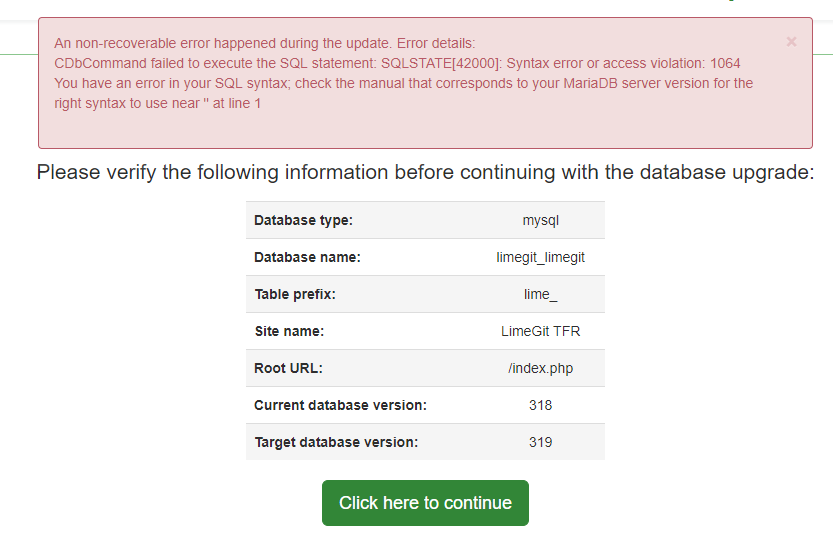Click the 'You have an error in your SQL syntax' line
The image size is (833, 552).
[403, 83]
